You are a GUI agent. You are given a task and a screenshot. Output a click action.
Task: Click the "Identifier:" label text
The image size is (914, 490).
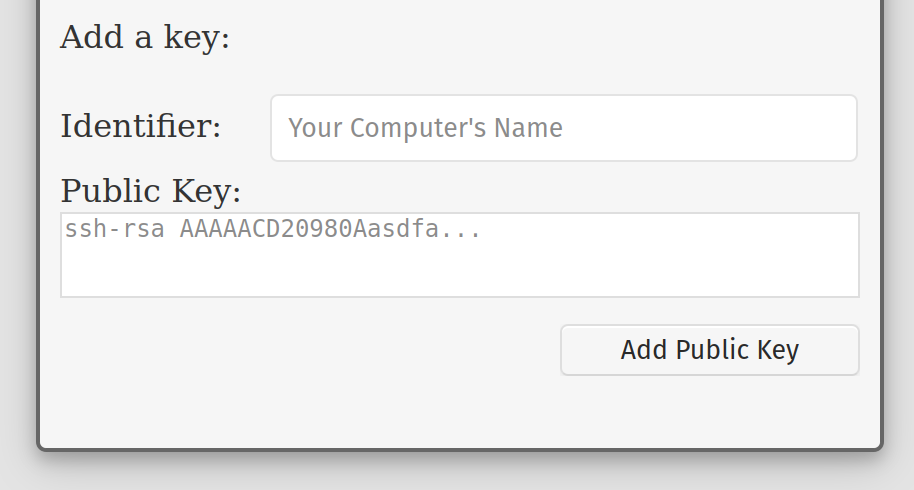pyautogui.click(x=141, y=127)
